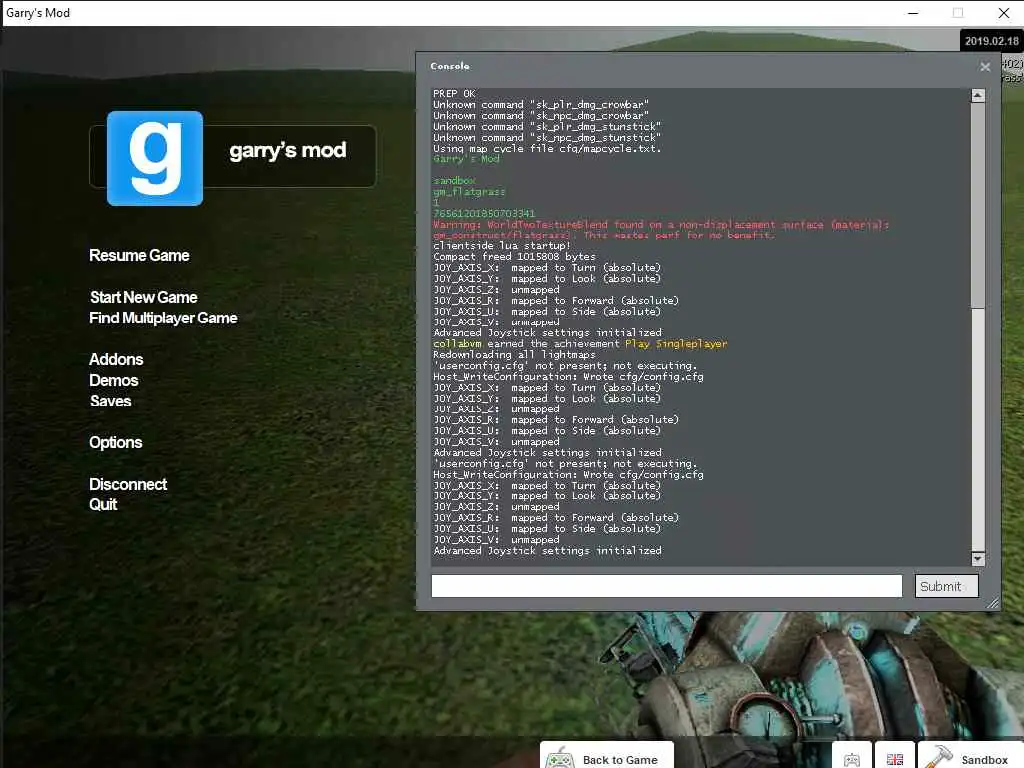1024x768 pixels.
Task: Close the Console window
Action: tap(985, 67)
